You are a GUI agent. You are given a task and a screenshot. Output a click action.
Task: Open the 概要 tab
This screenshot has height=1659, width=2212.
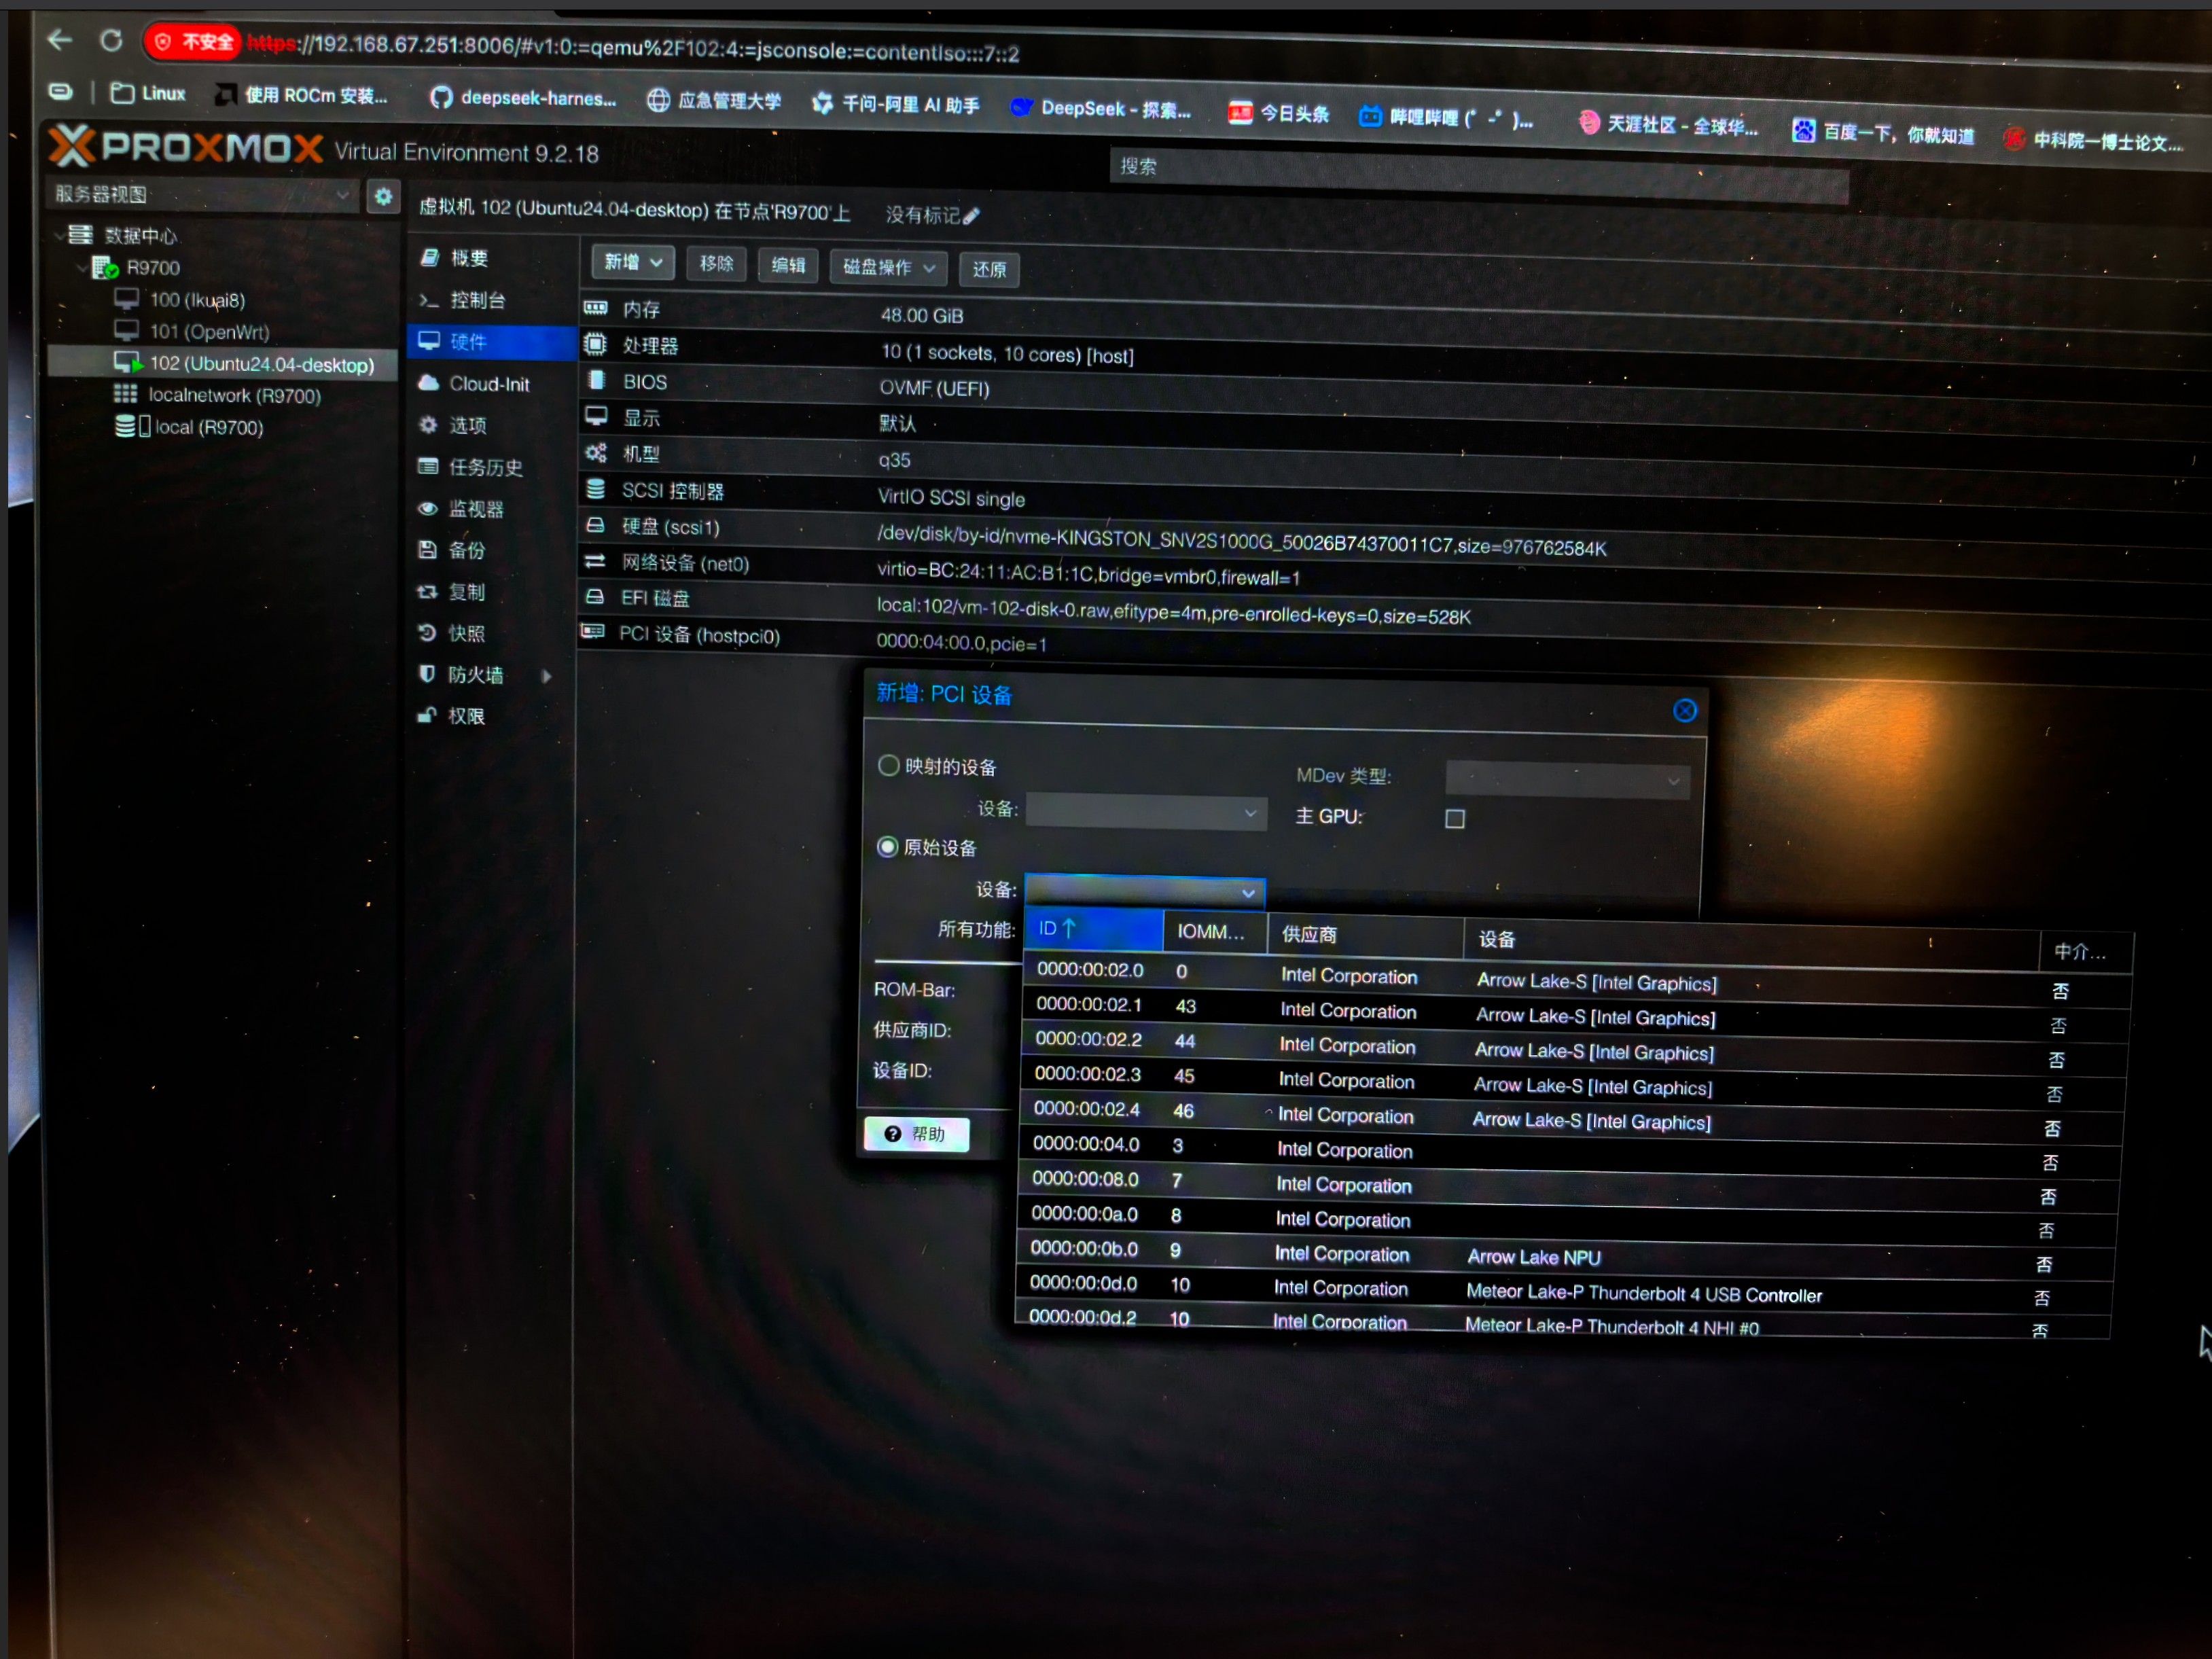[490, 258]
